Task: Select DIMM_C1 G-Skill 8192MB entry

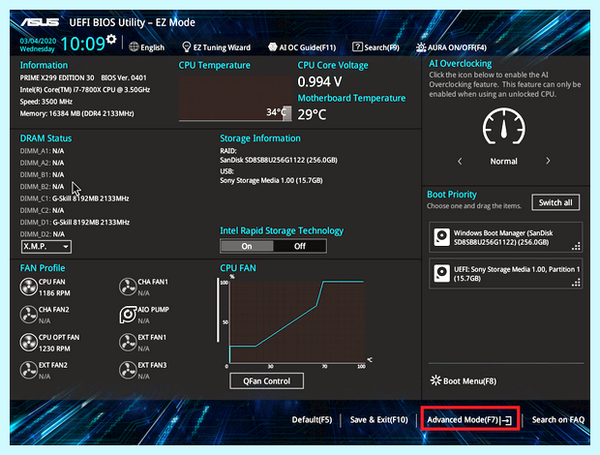Action: click(x=75, y=198)
